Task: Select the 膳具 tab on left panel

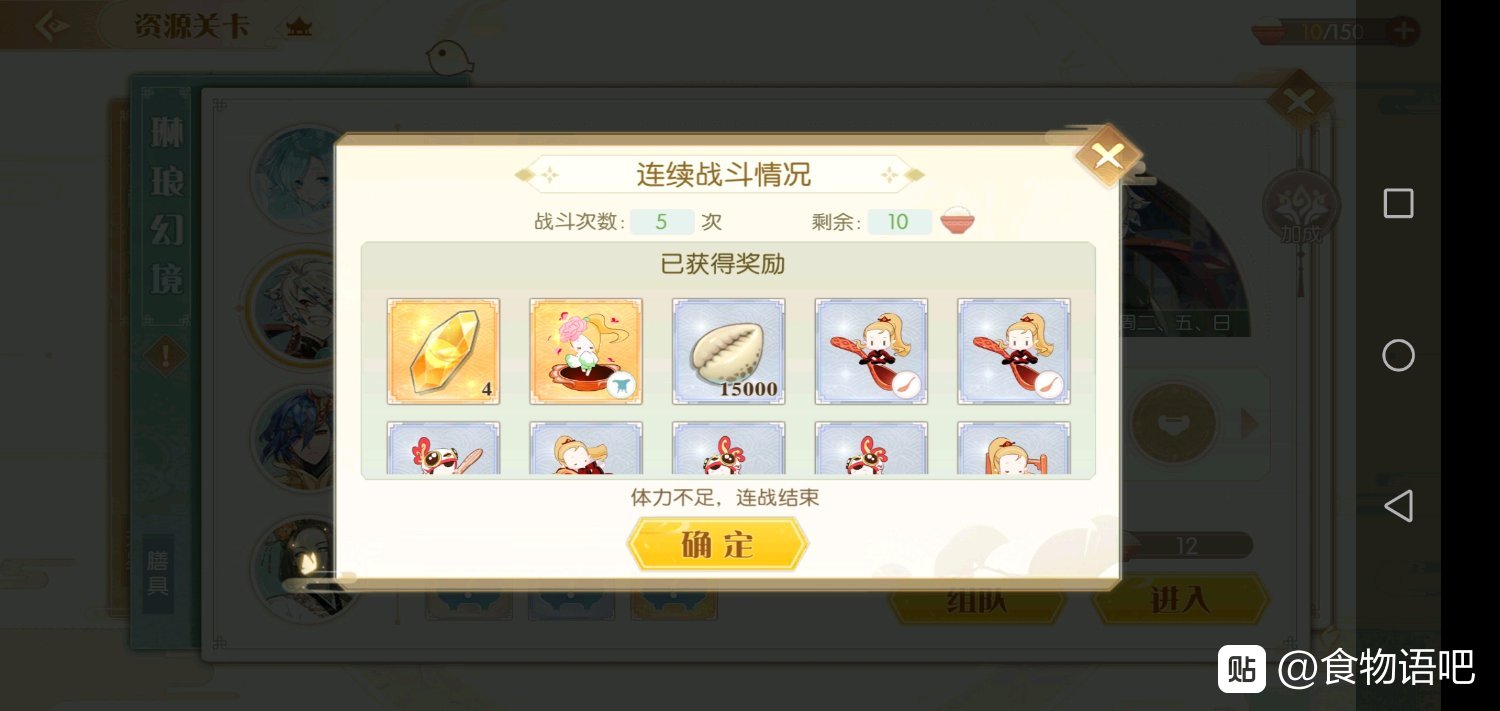Action: point(157,572)
